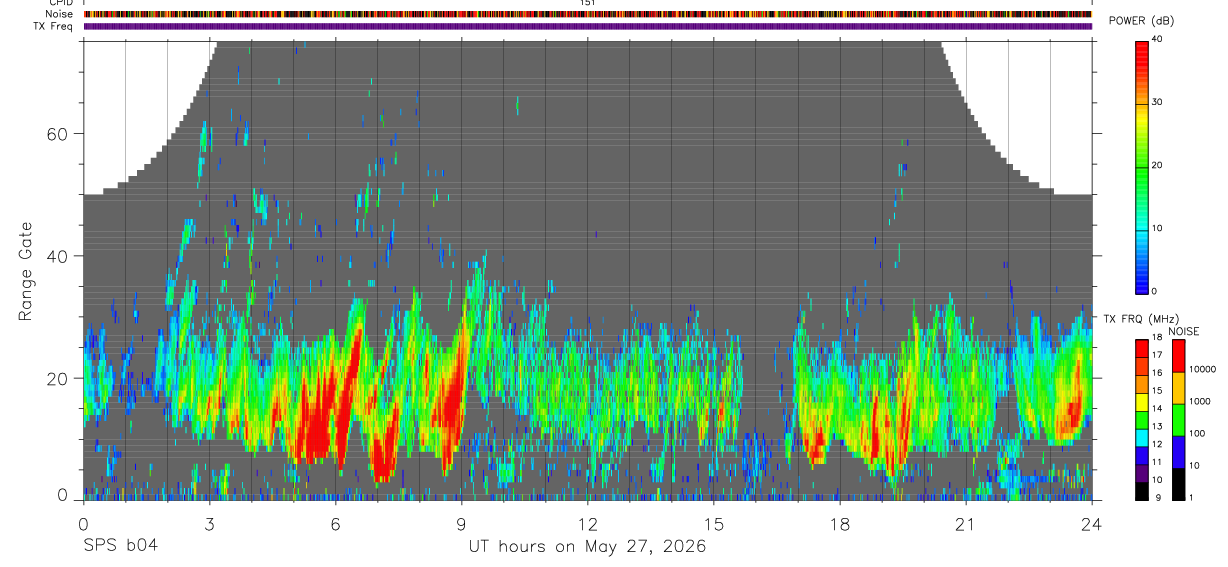Click the TX FRQ (MHz) legend title

tap(1139, 319)
